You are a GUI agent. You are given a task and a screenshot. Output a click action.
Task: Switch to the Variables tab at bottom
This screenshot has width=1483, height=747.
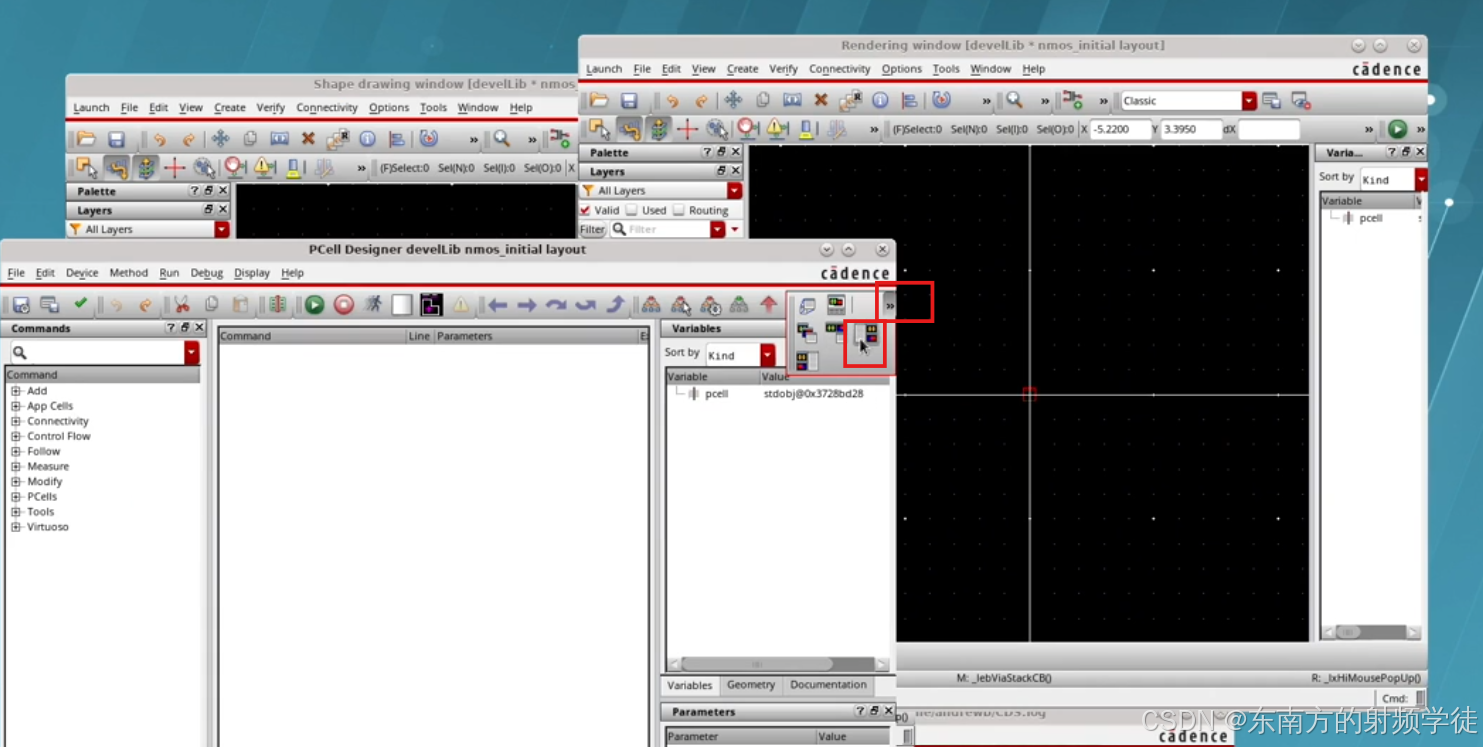tap(690, 685)
